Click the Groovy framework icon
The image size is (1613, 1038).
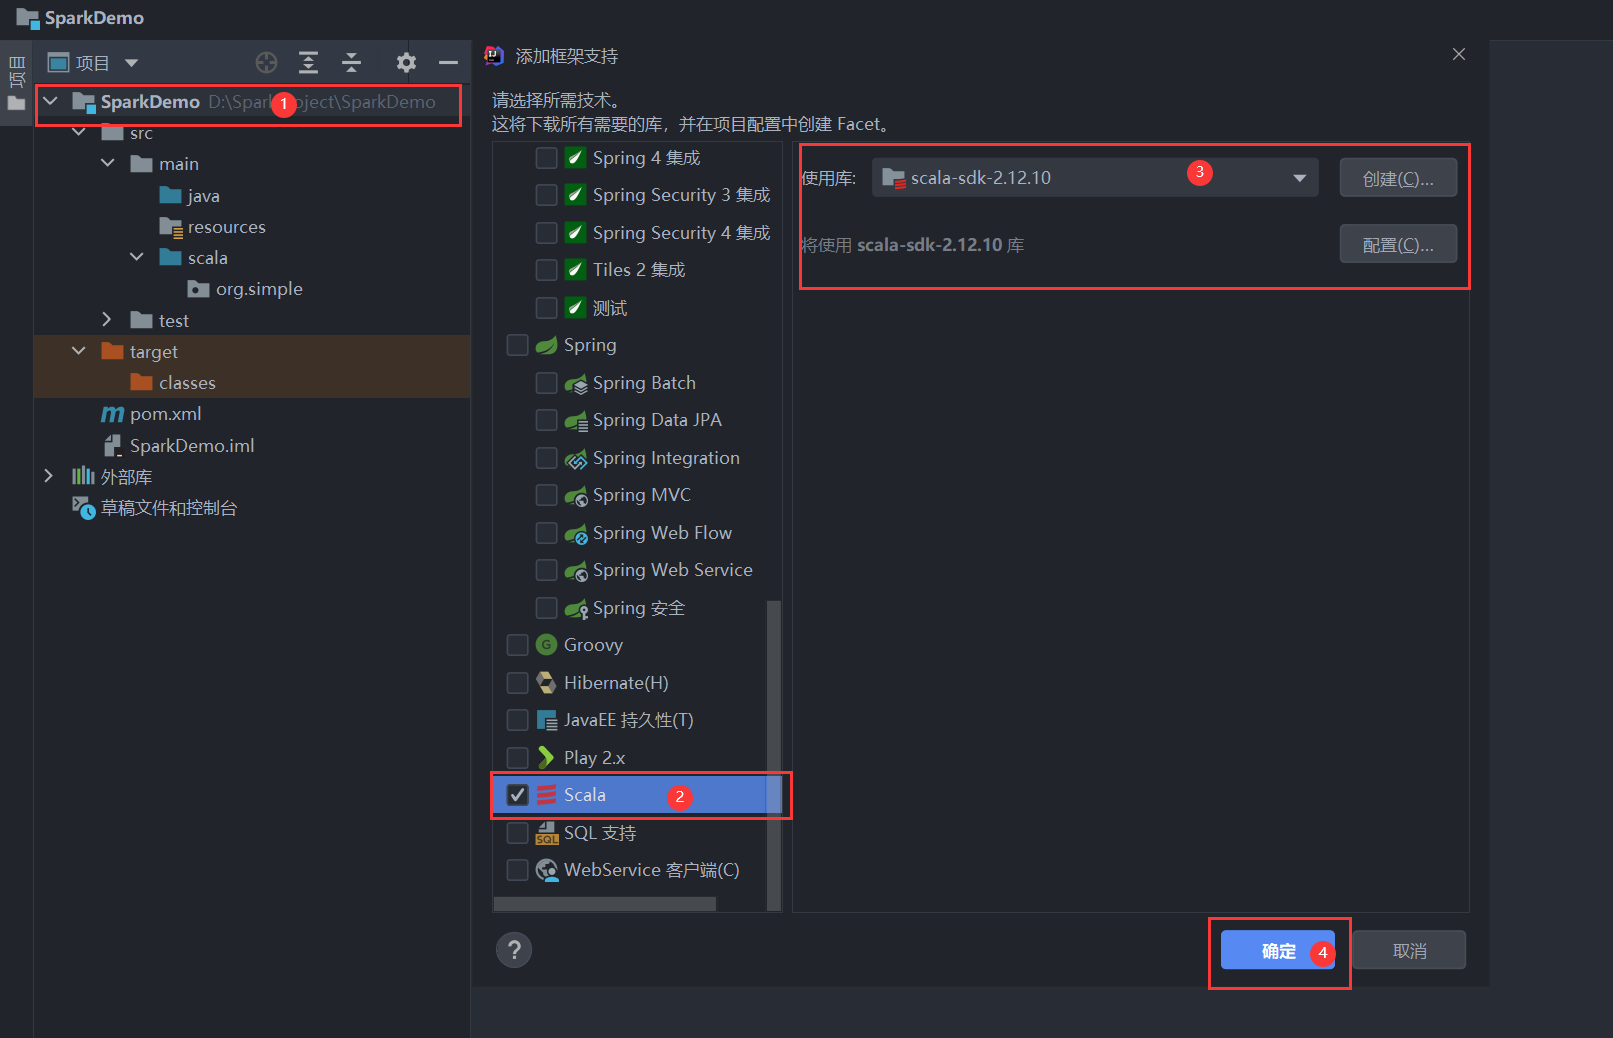click(546, 645)
